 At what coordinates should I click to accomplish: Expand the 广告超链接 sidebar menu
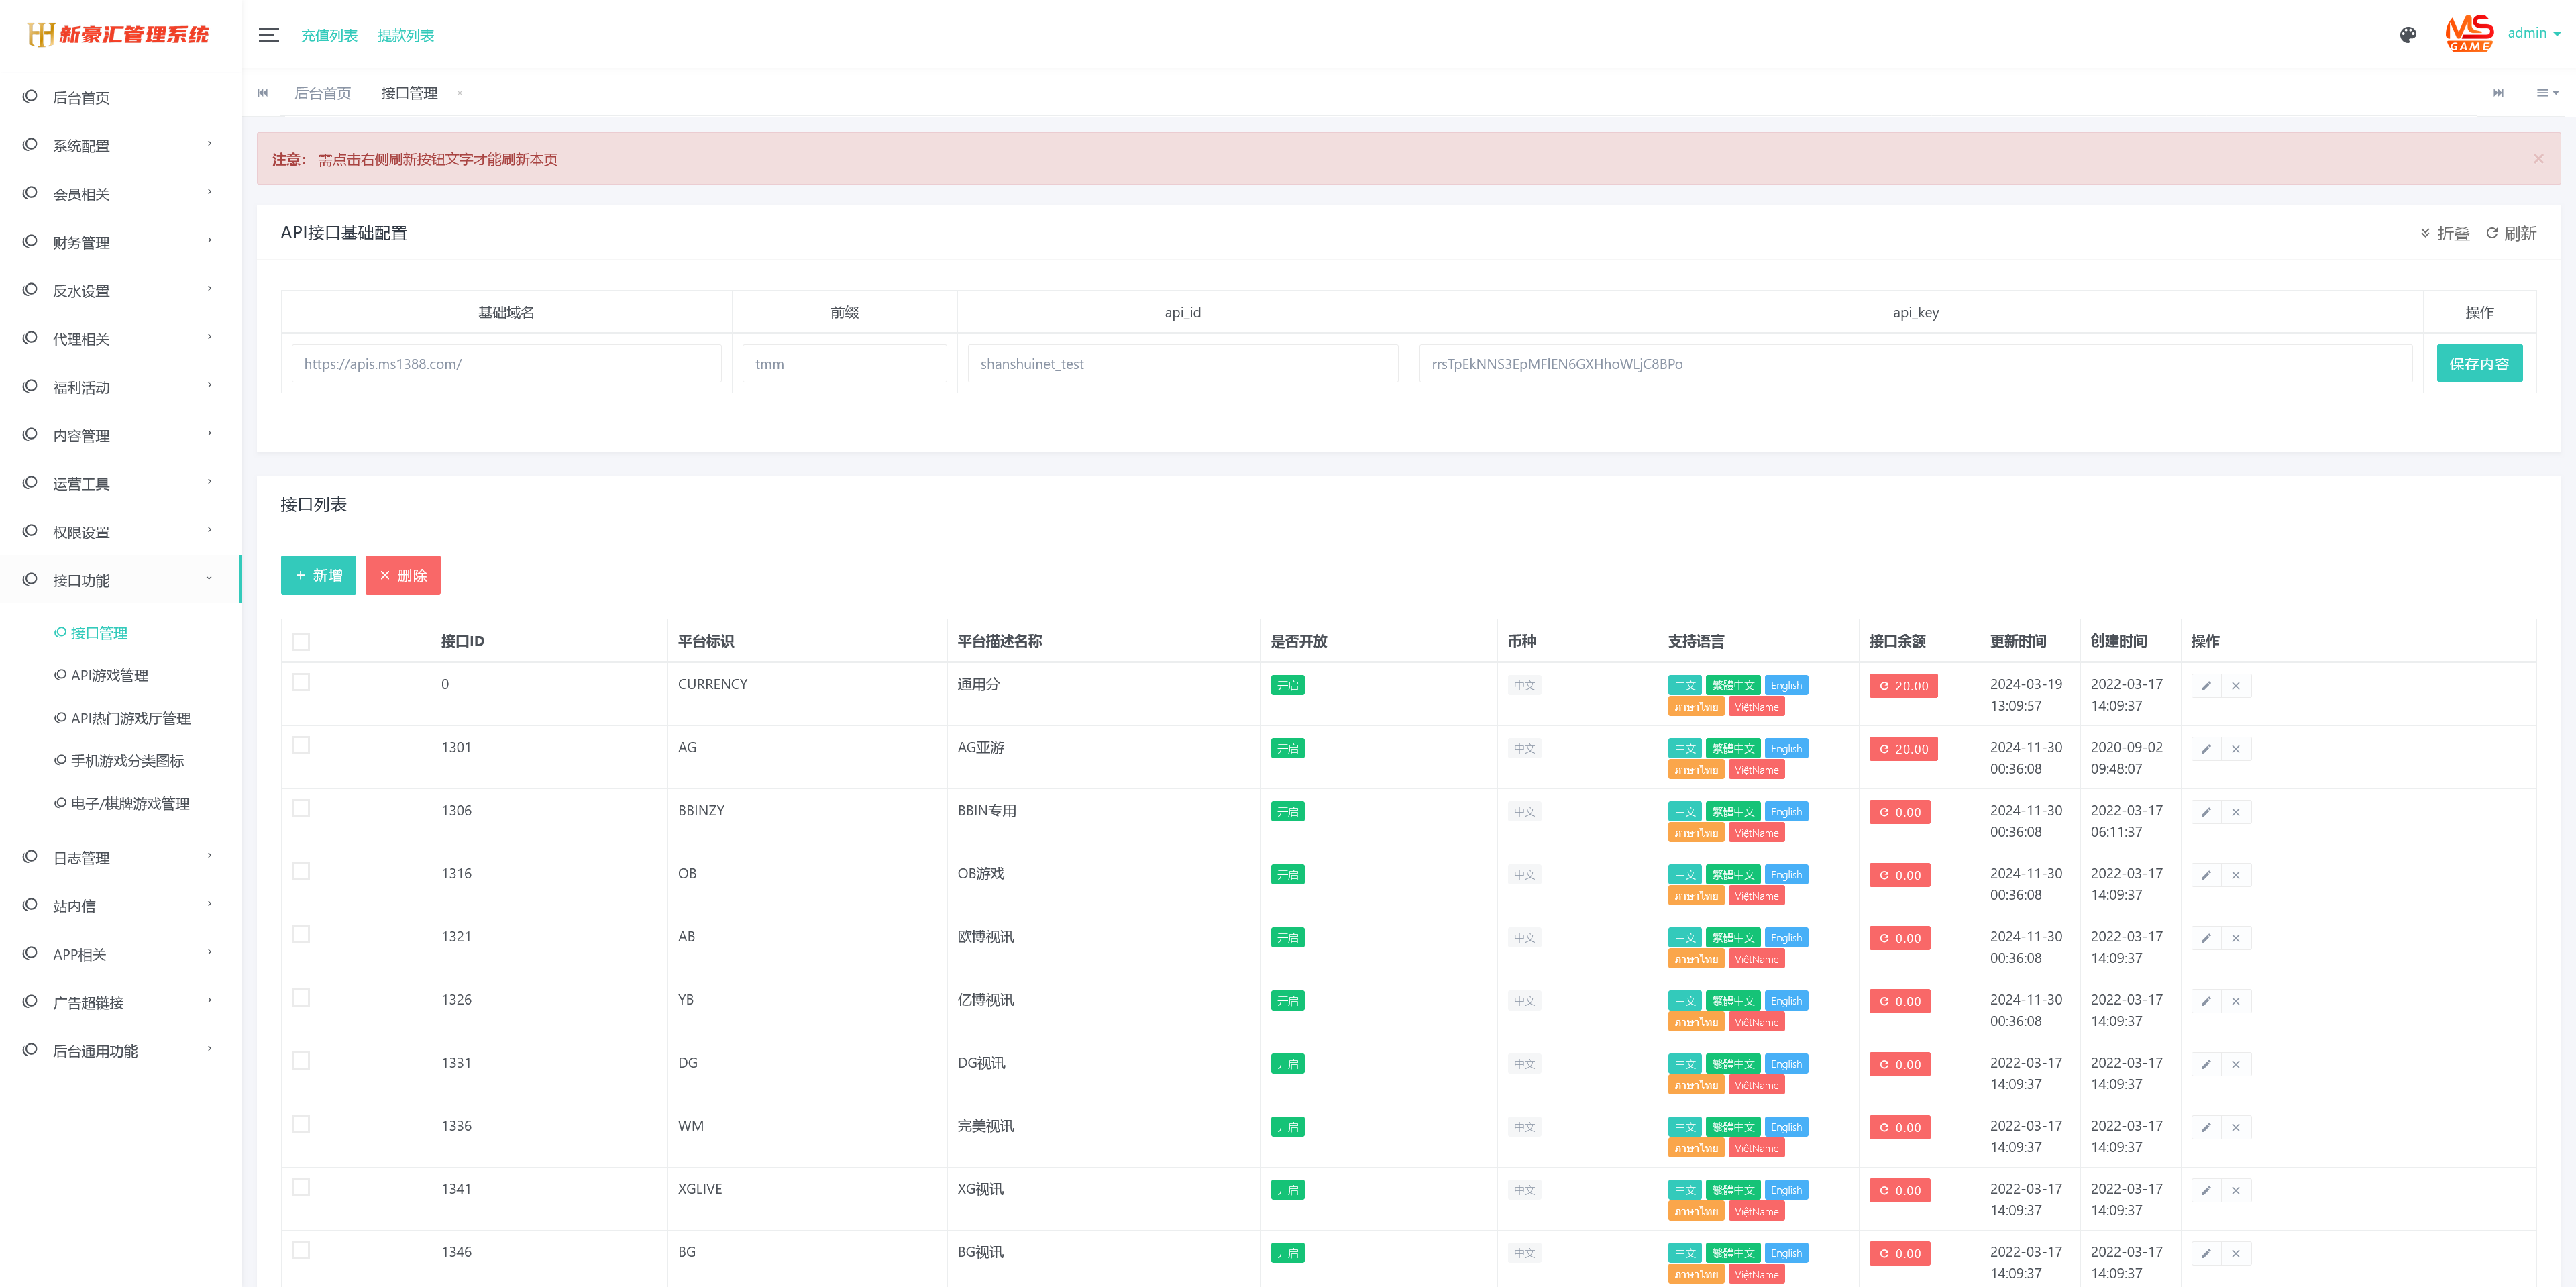tap(120, 1003)
